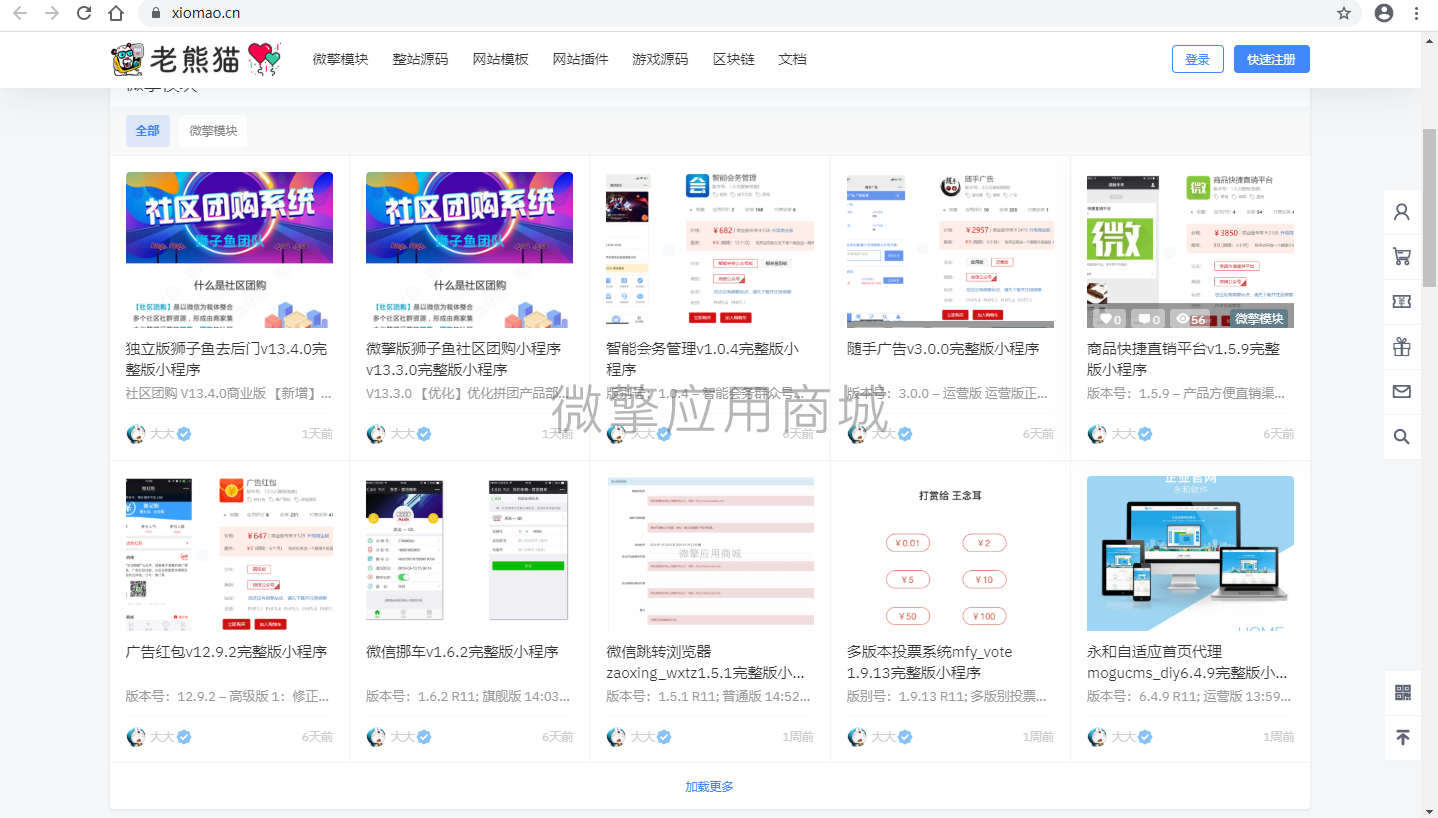Open thumbnail of 多版本投票系统 card
This screenshot has width=1438, height=818.
click(950, 553)
